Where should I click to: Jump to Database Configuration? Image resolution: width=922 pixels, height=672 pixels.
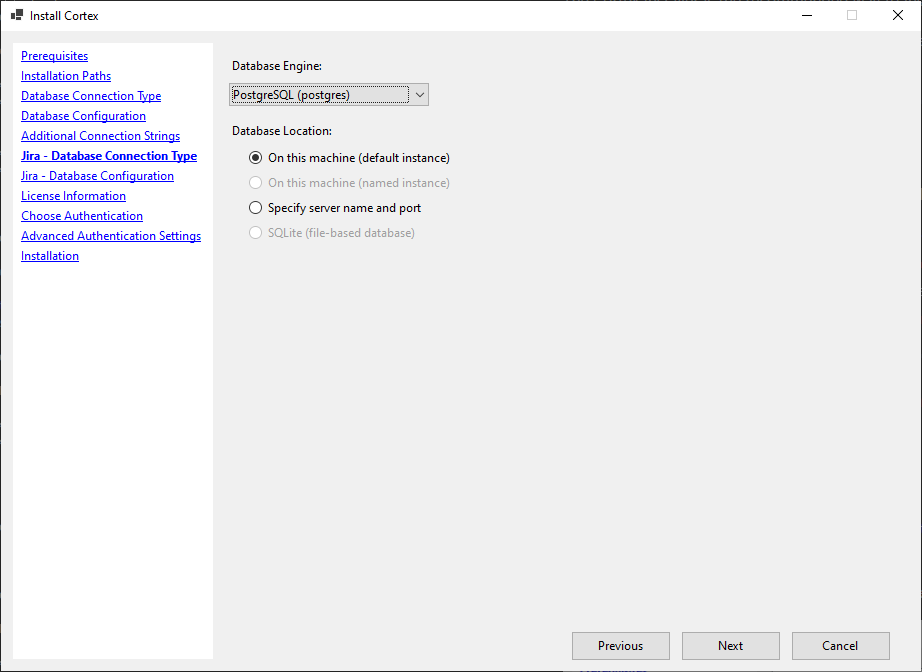coord(83,115)
